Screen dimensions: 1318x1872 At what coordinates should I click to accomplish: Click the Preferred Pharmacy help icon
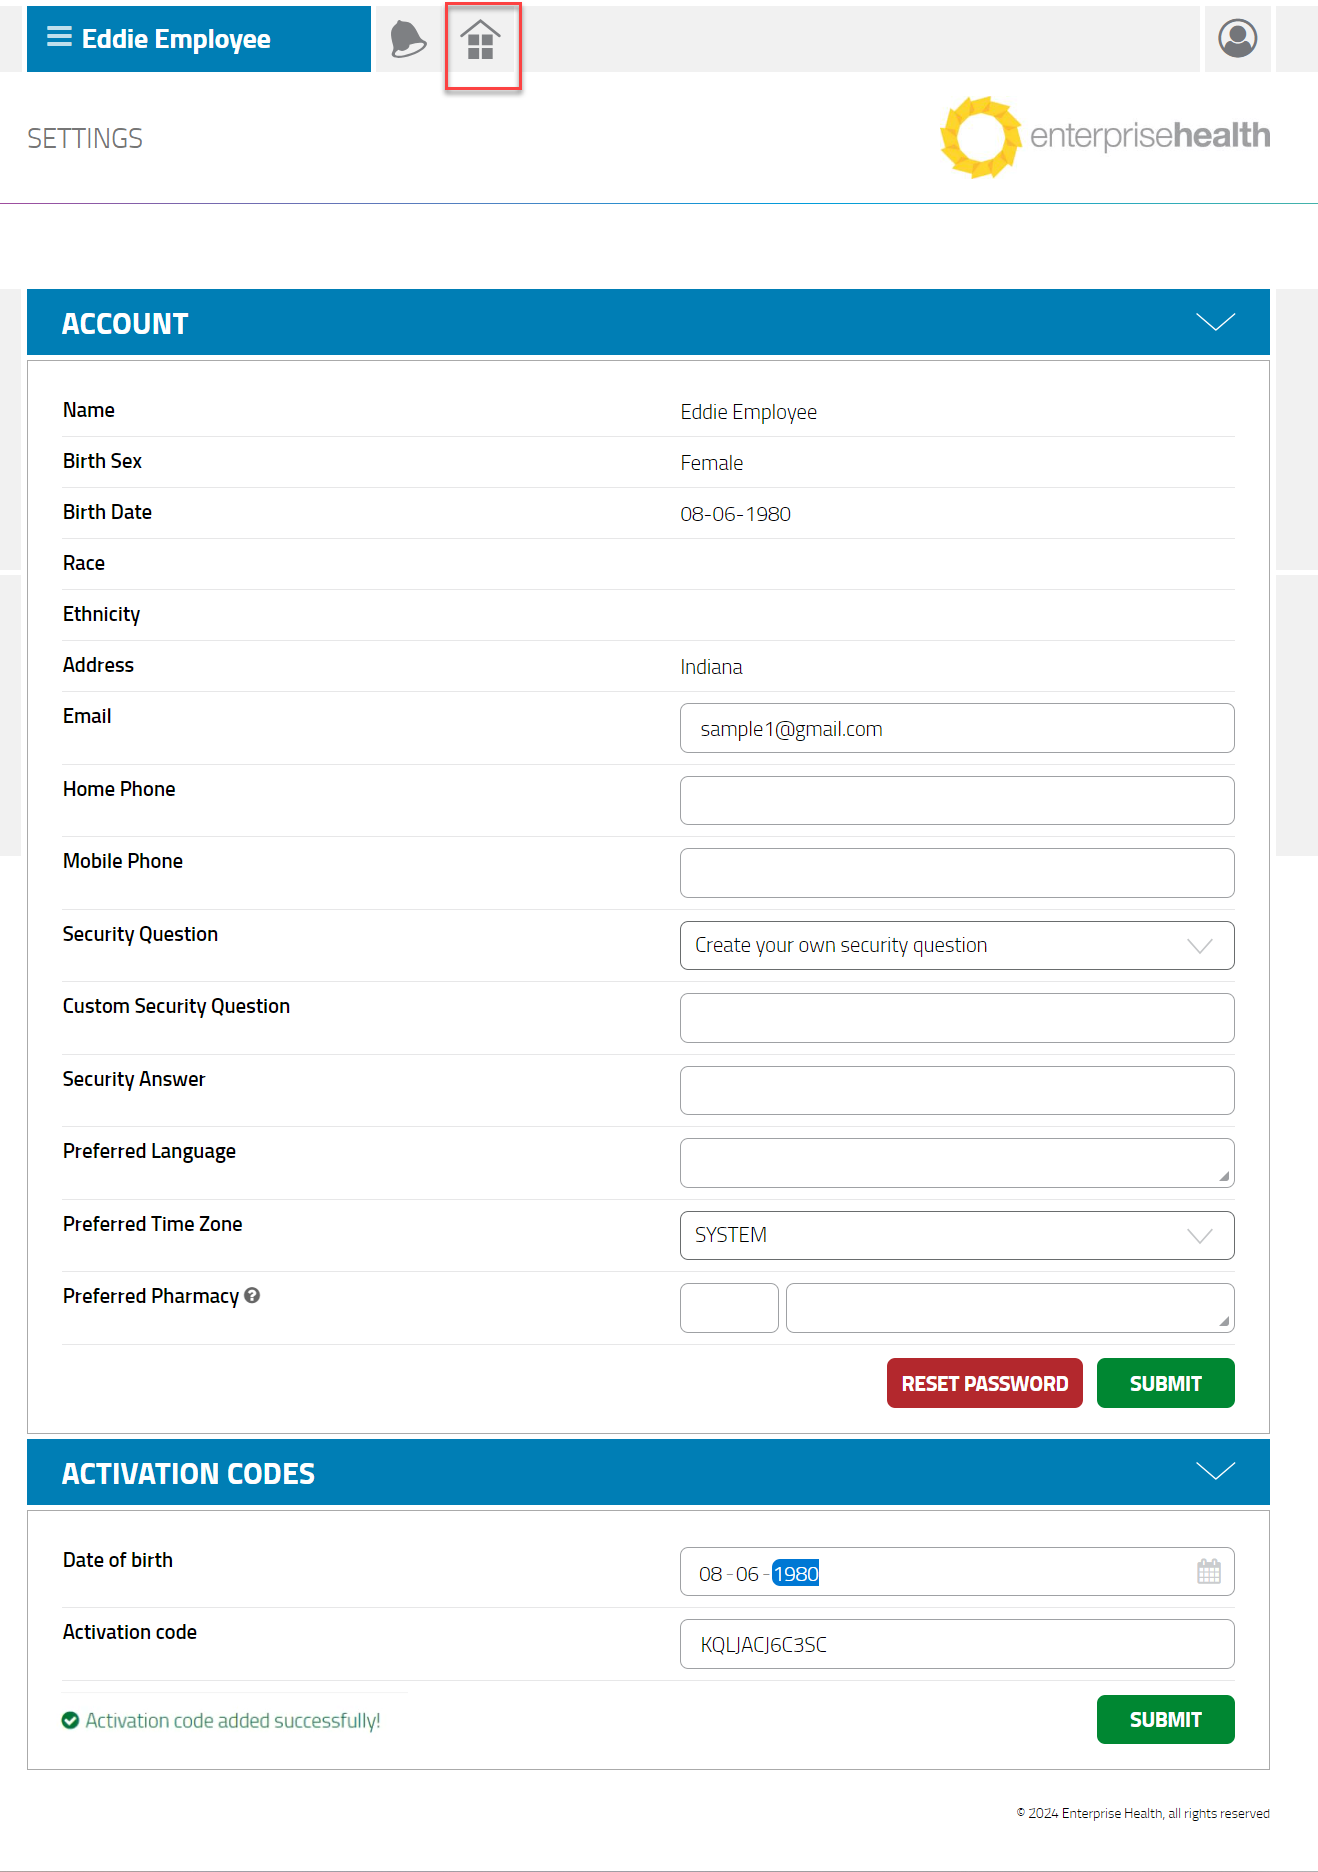(252, 1295)
